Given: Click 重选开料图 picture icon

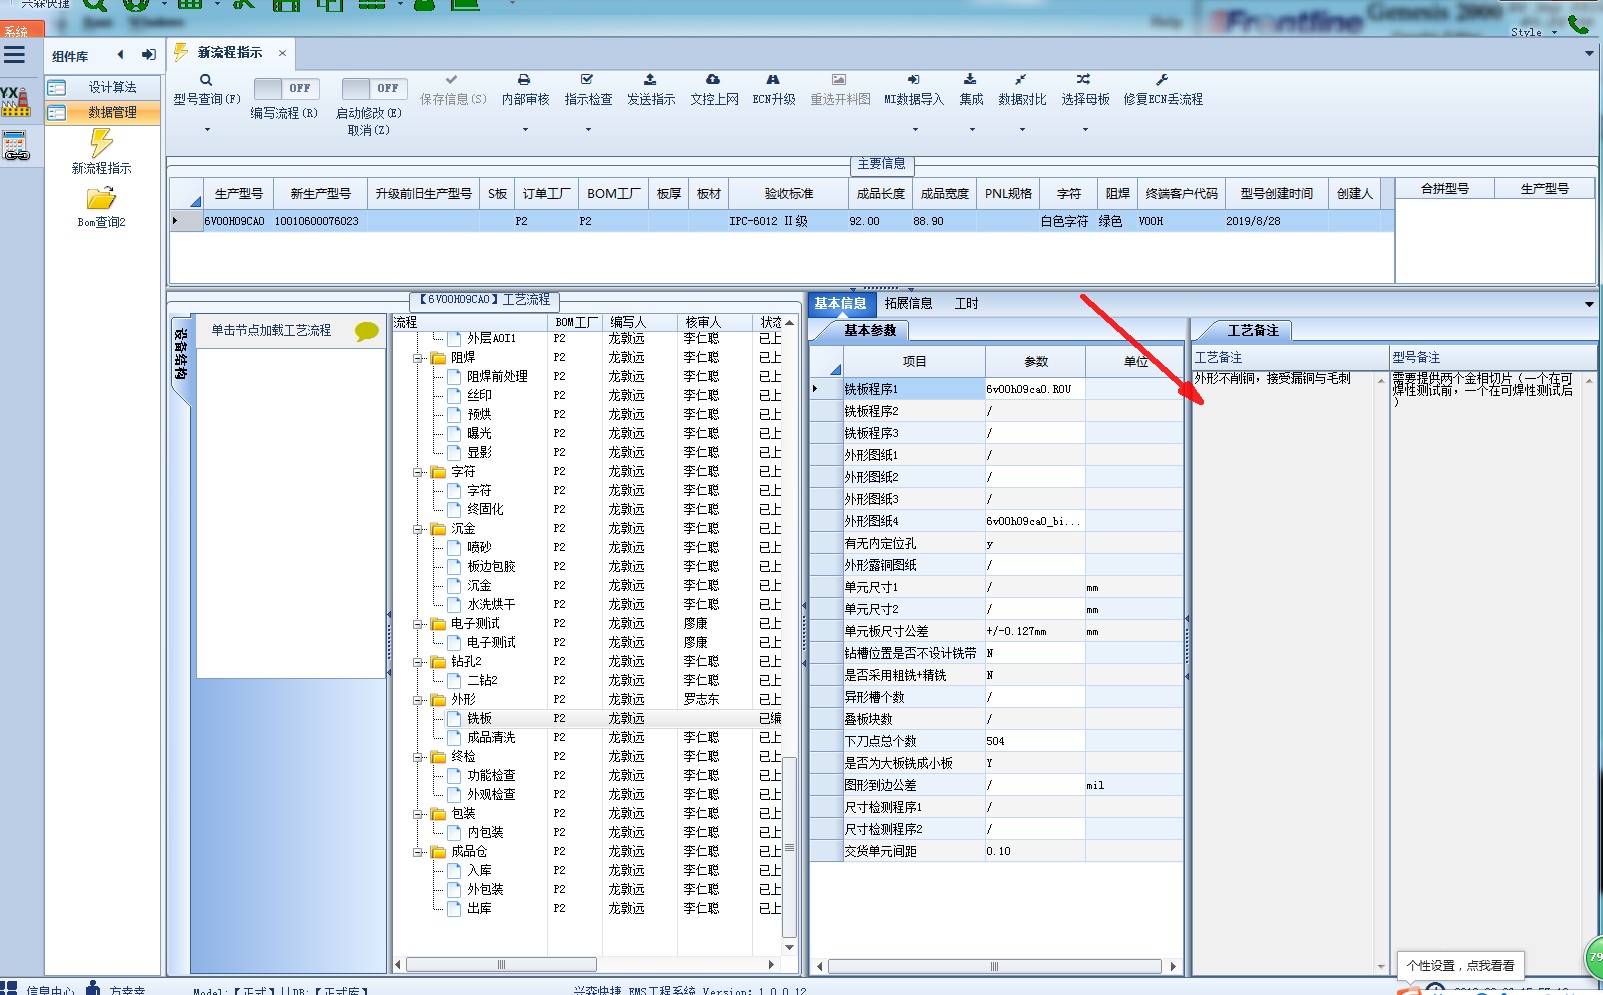Looking at the screenshot, I should coord(839,79).
